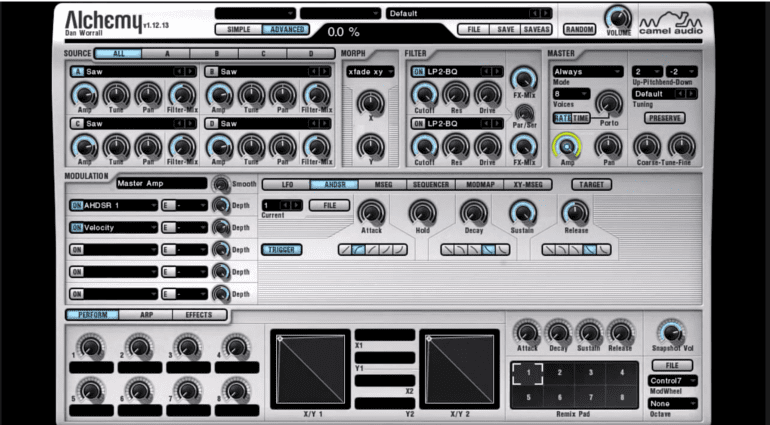Click the Default preset name field
Viewport: 770px width, 425px height.
(469, 13)
